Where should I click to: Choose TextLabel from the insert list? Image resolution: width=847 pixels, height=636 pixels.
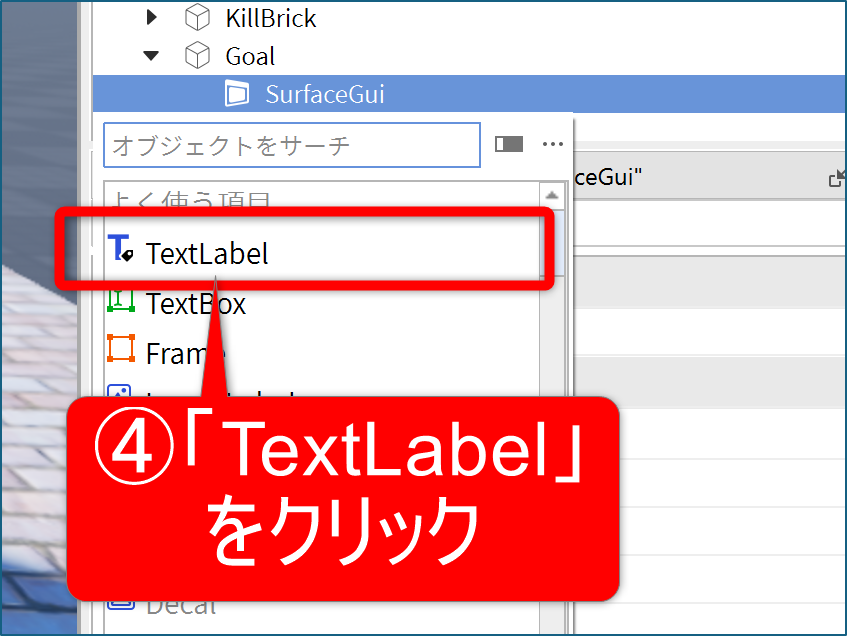pyautogui.click(x=207, y=253)
